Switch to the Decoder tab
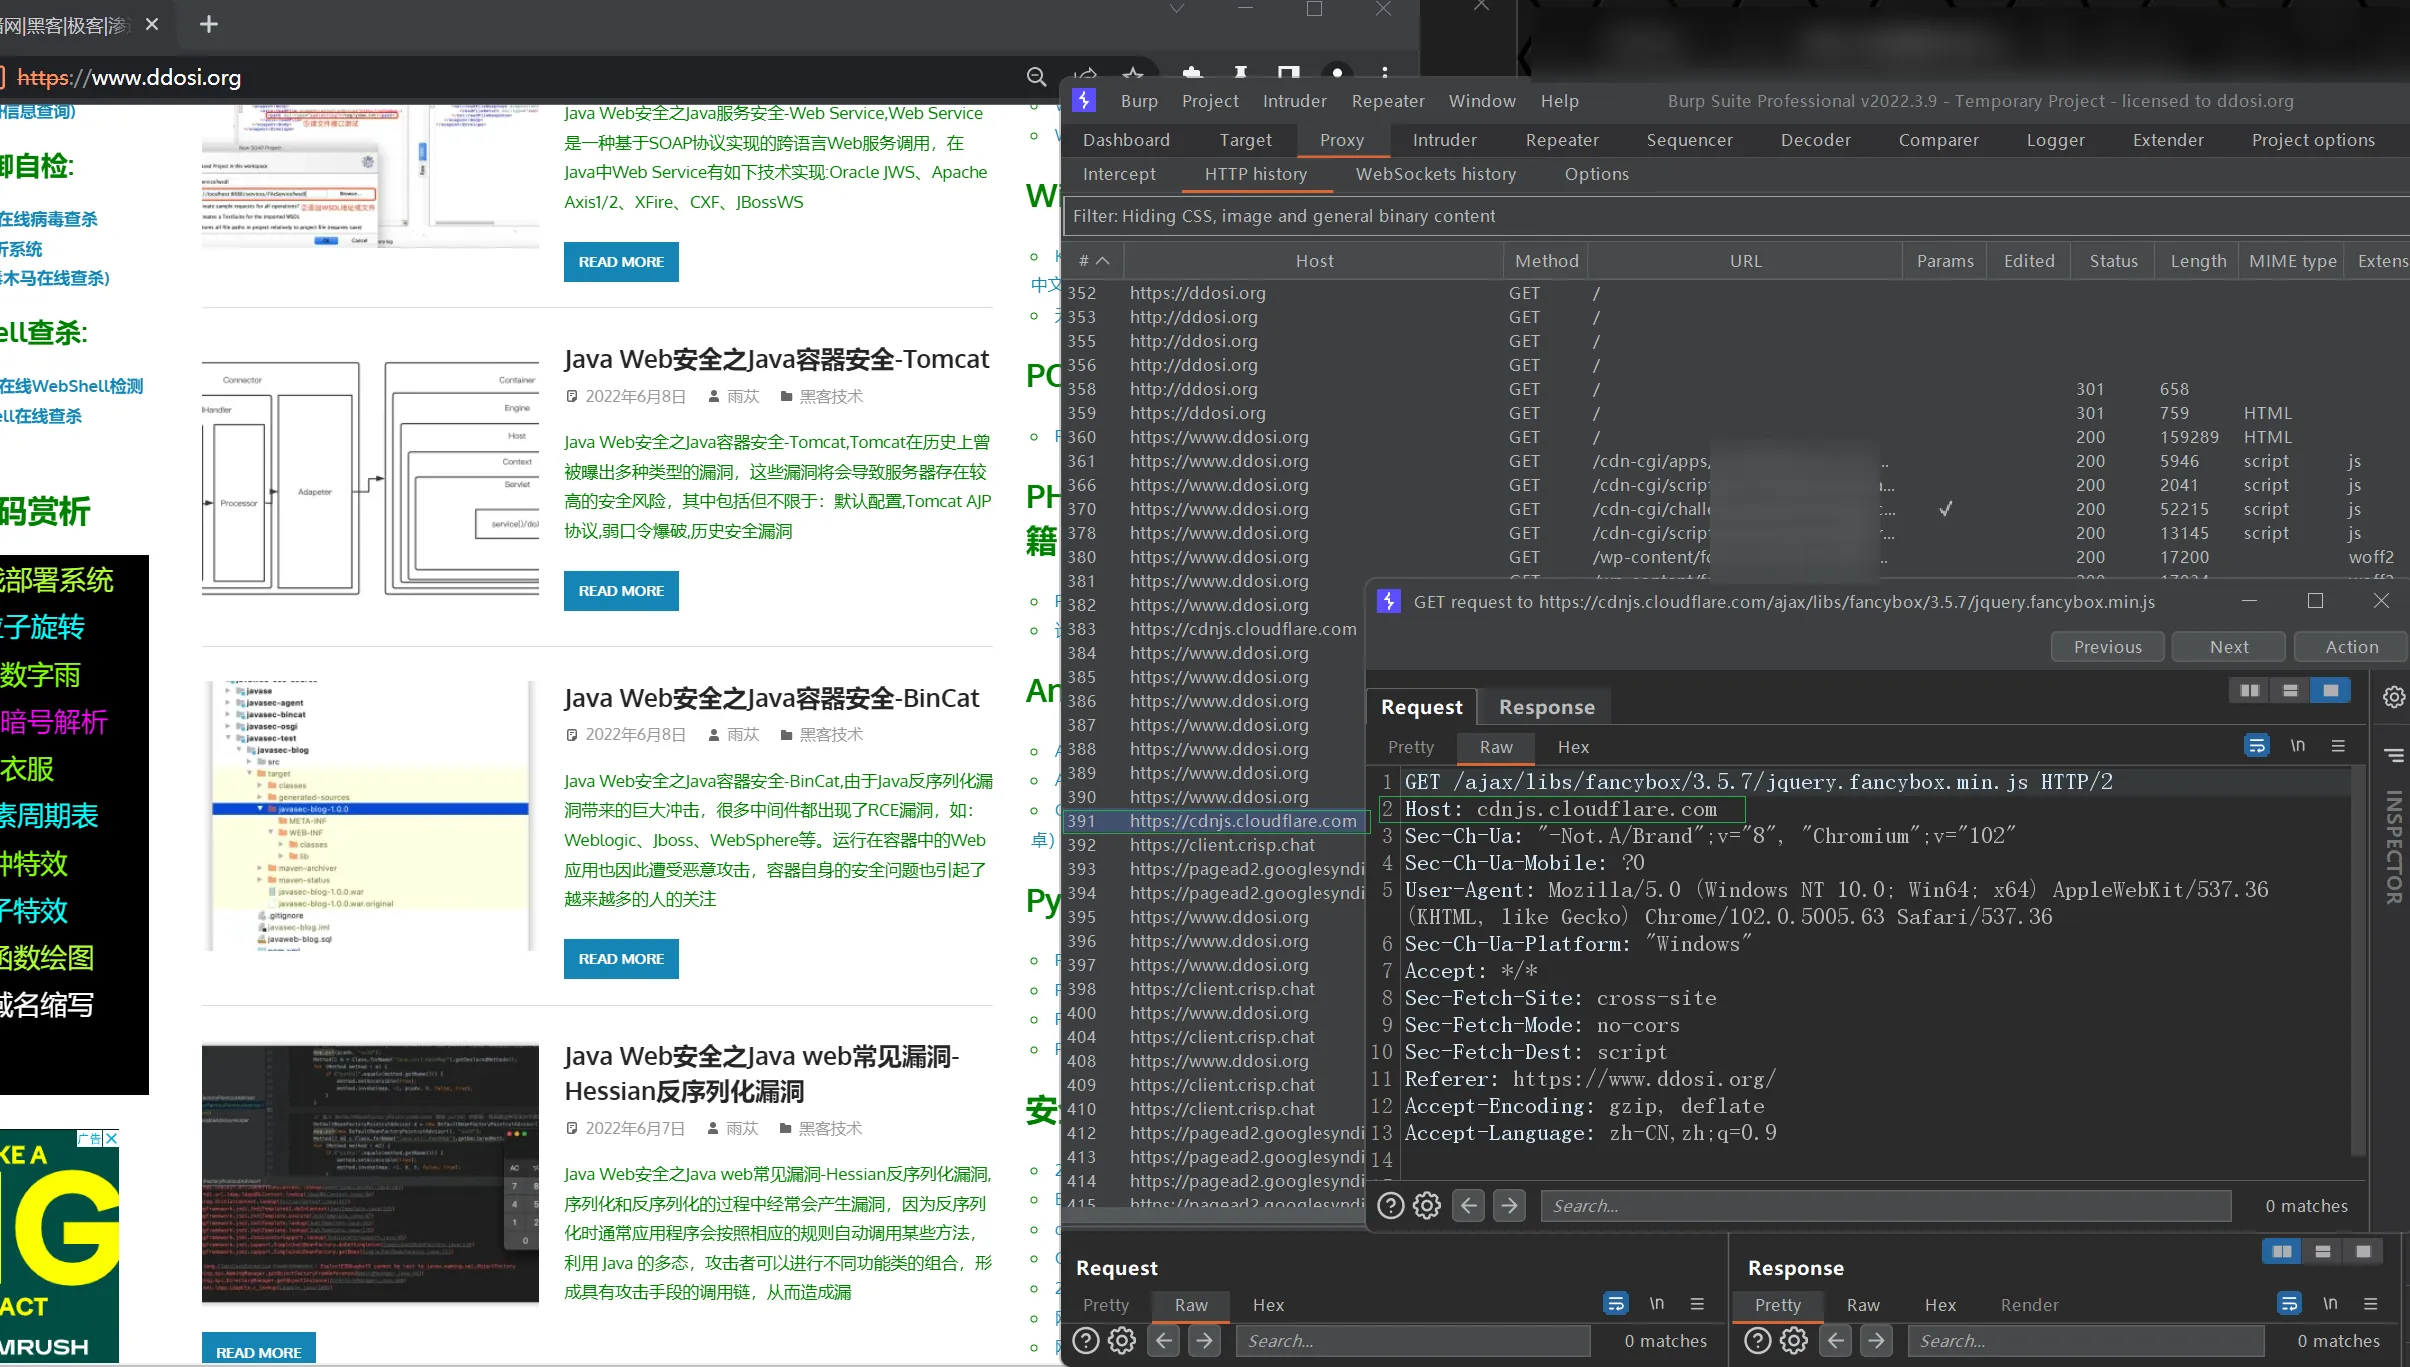 coord(1815,140)
